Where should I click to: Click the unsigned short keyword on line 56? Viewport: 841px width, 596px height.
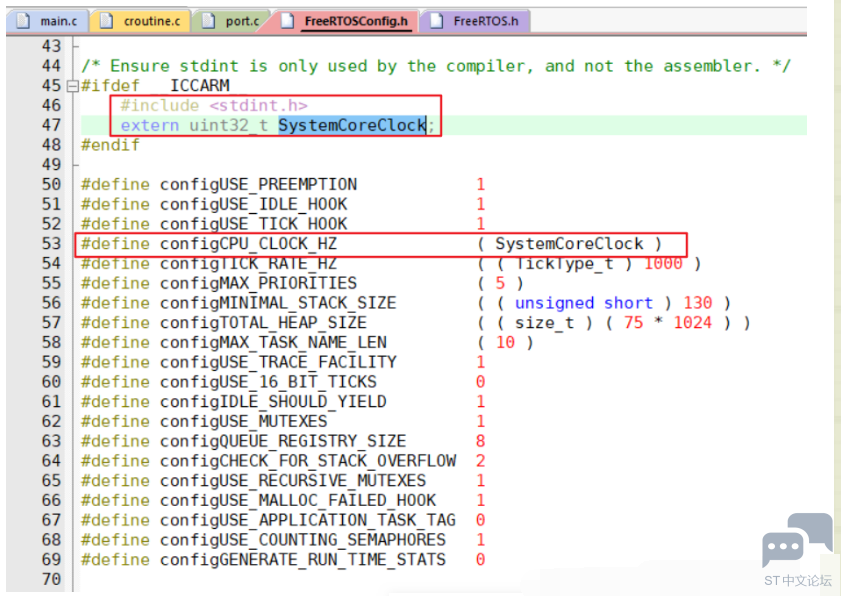click(584, 303)
